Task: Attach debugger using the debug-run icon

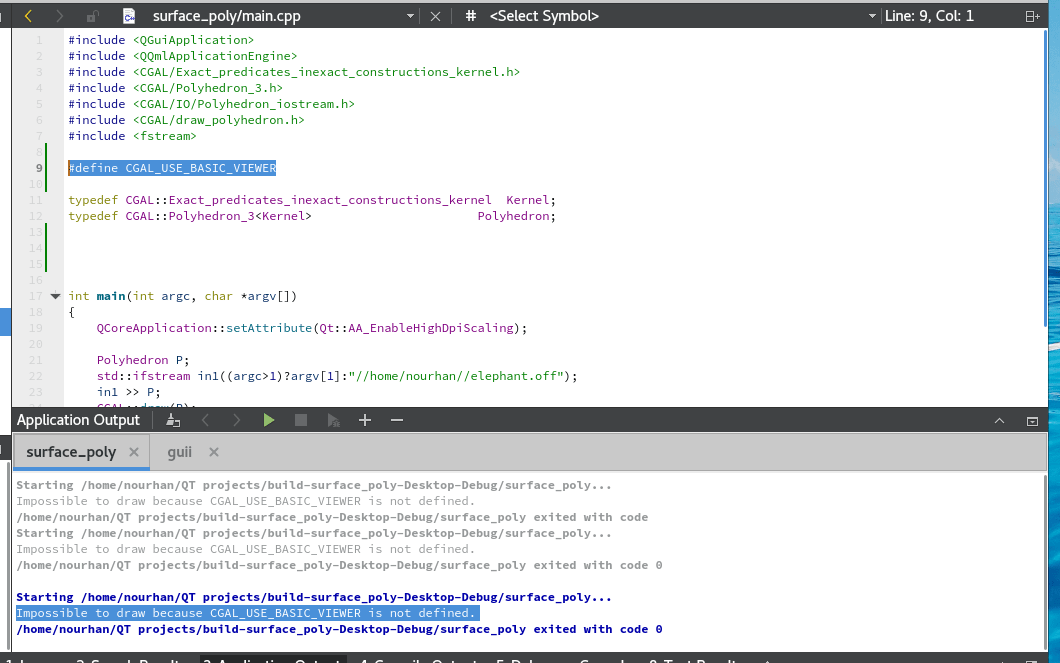Action: click(333, 420)
